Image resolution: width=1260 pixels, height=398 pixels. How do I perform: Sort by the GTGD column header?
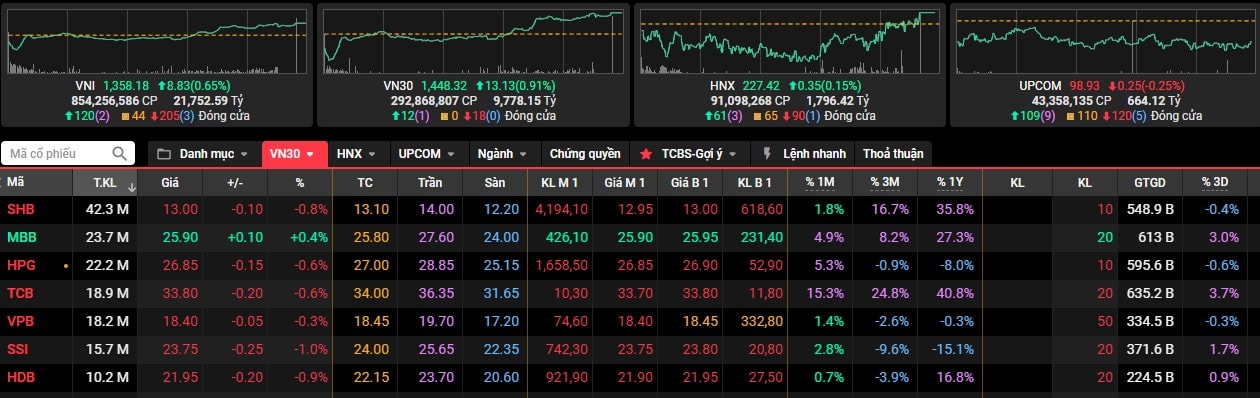(1149, 183)
